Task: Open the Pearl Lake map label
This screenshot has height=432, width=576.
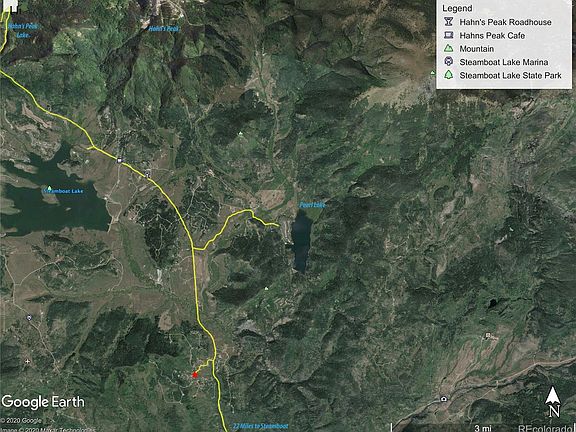Action: click(312, 205)
